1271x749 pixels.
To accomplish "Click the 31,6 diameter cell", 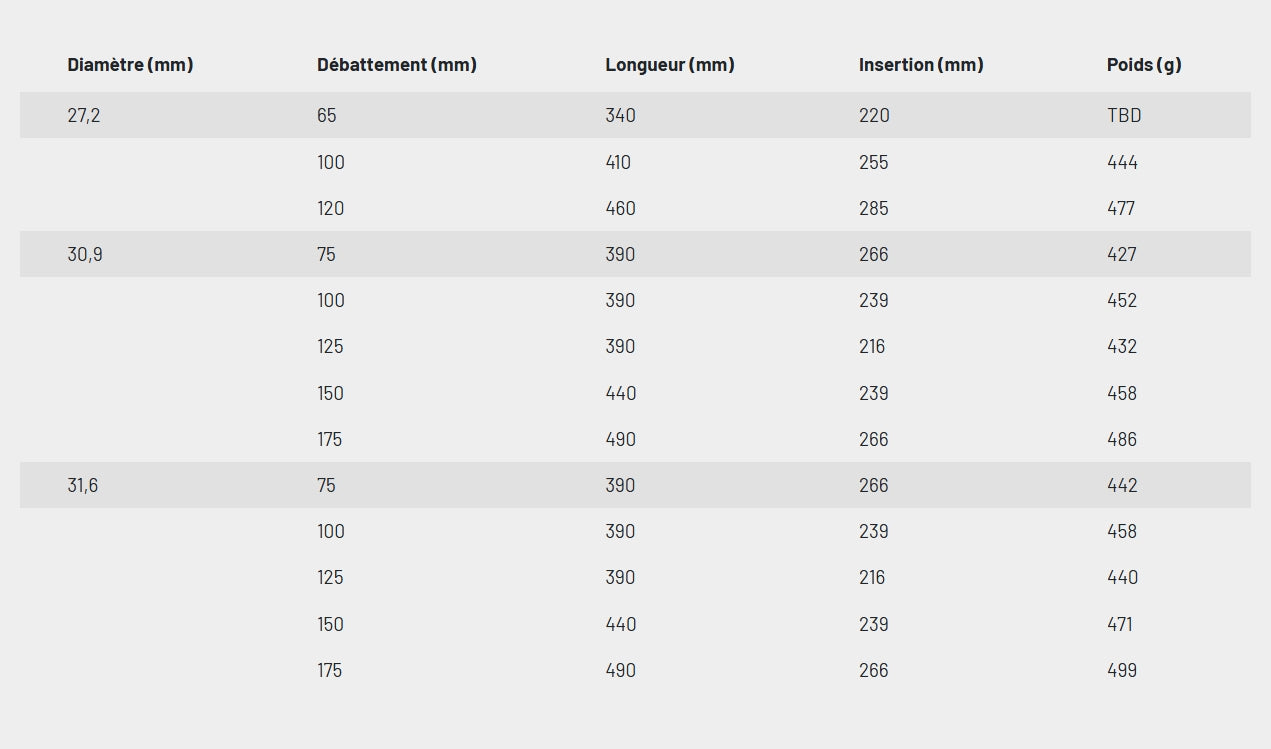I will pos(83,486).
